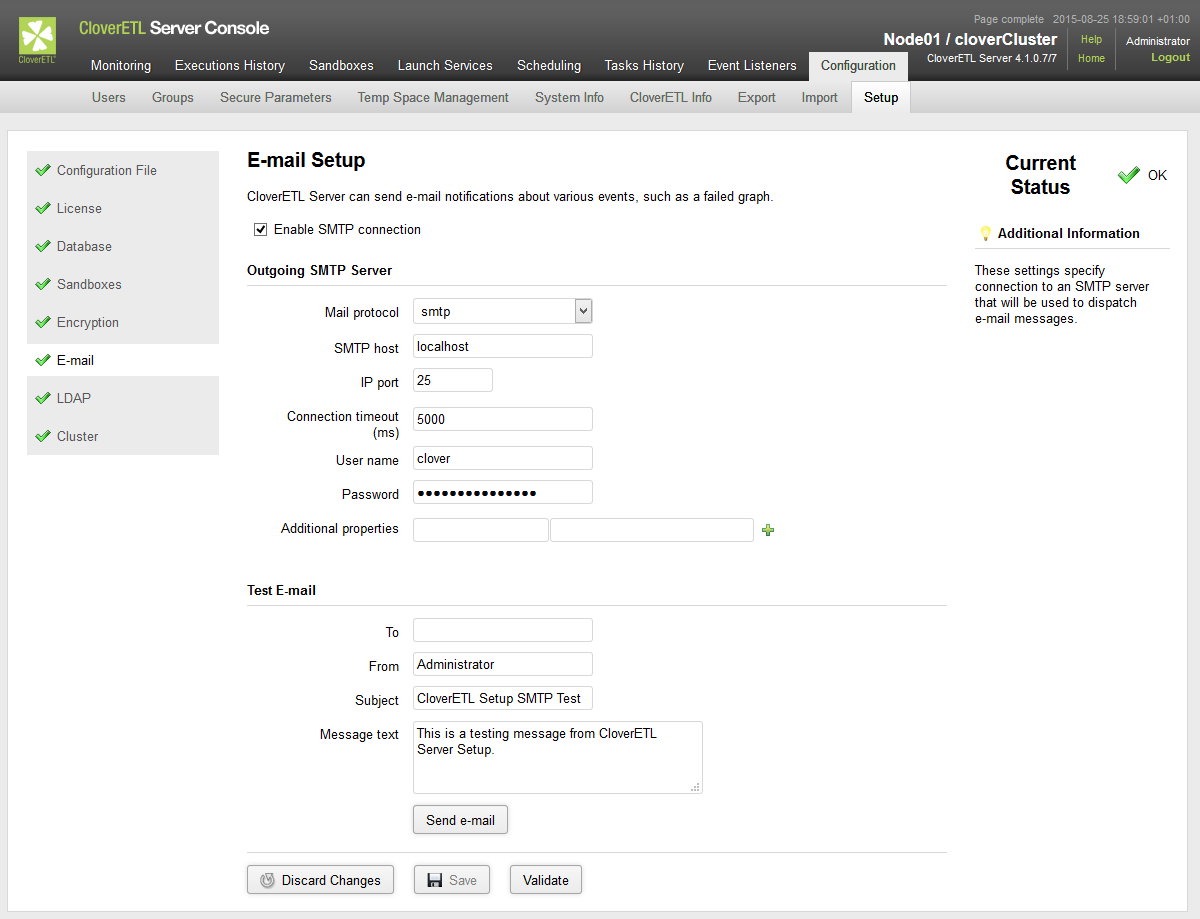
Task: Click Node01 / cloverCluster heading
Action: (970, 39)
